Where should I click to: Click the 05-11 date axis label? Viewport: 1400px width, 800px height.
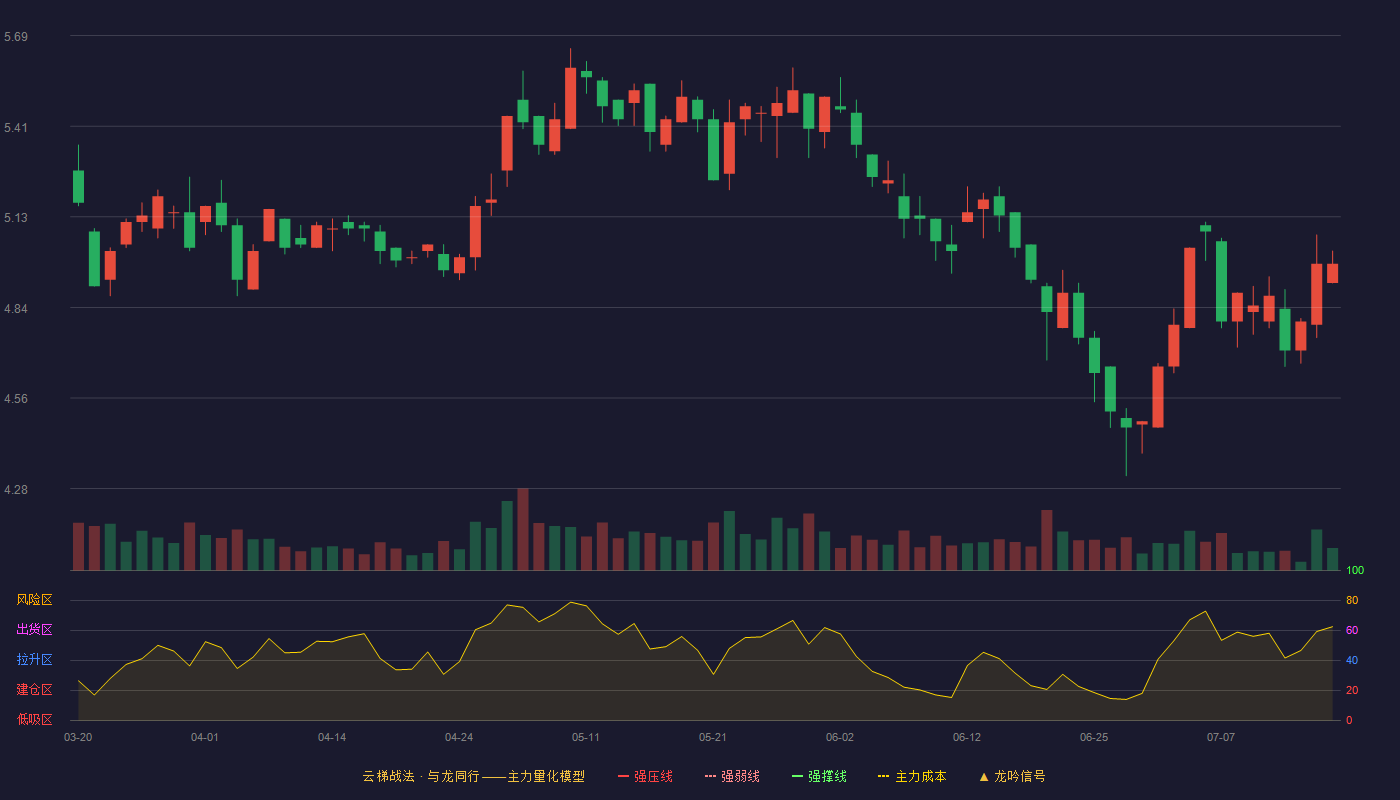pyautogui.click(x=586, y=737)
